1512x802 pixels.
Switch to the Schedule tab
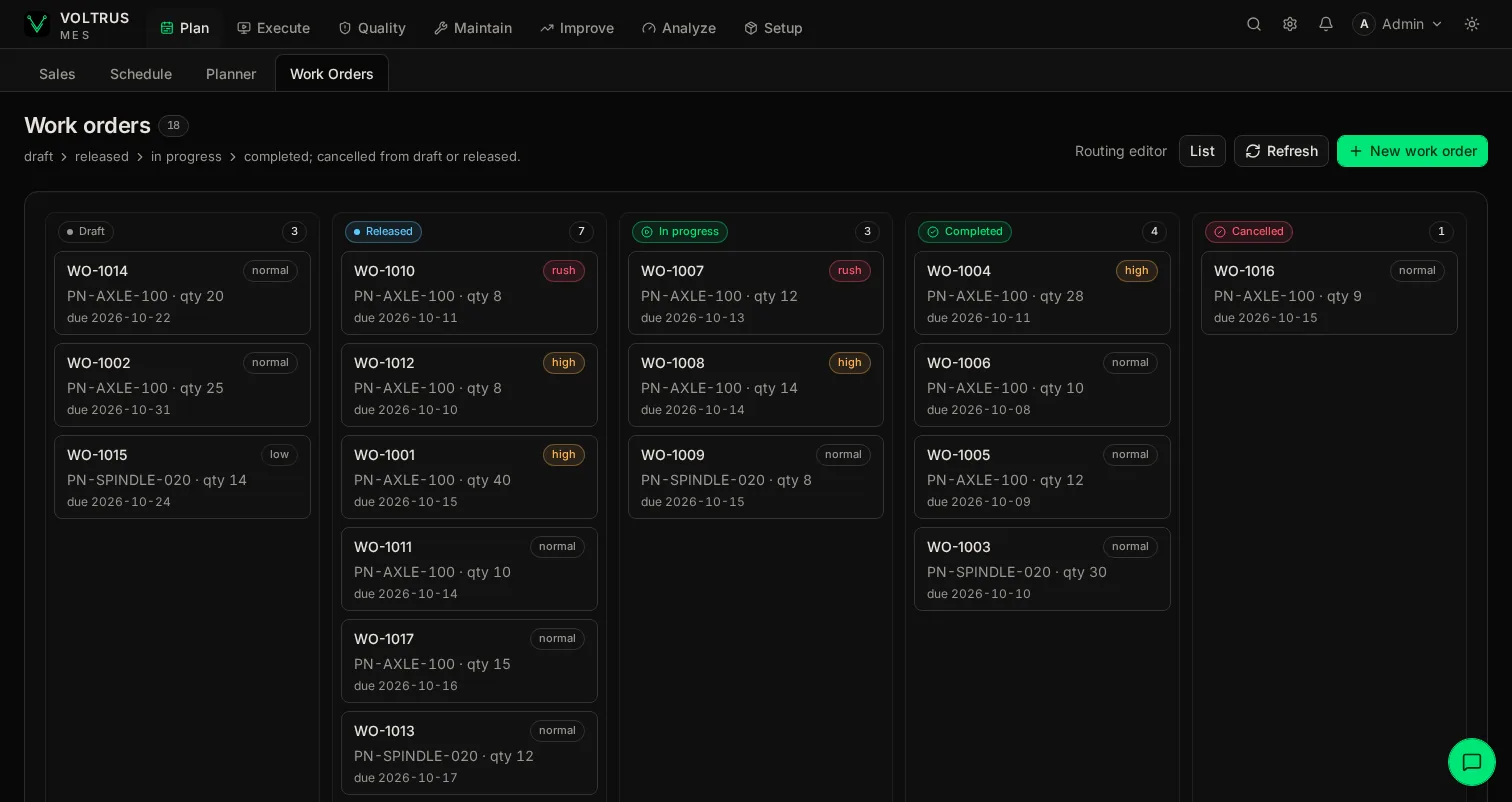(x=141, y=74)
